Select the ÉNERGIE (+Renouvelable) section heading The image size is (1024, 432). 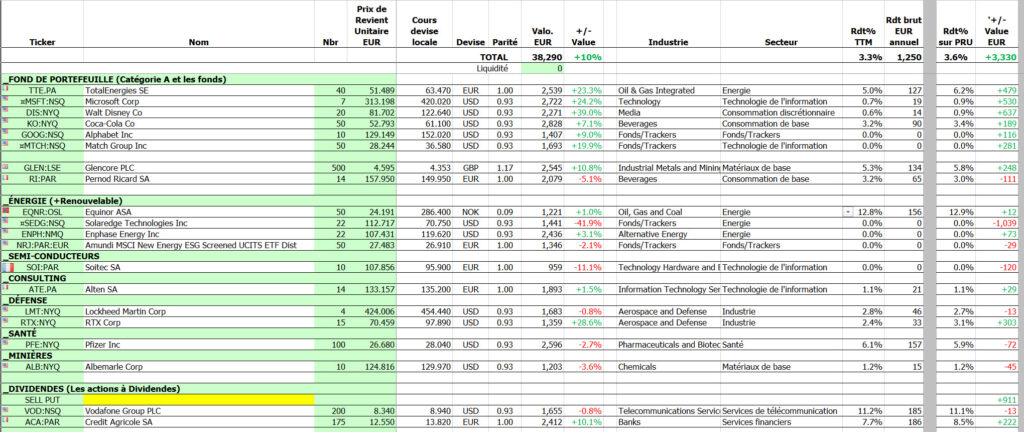point(62,201)
